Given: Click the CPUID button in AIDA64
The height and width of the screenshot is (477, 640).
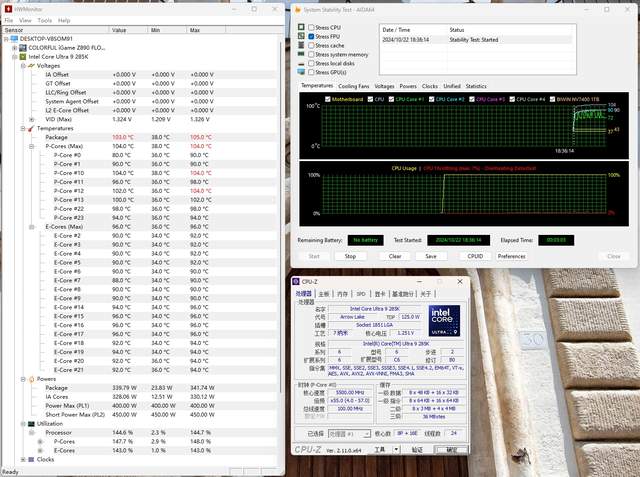Looking at the screenshot, I should 475,256.
